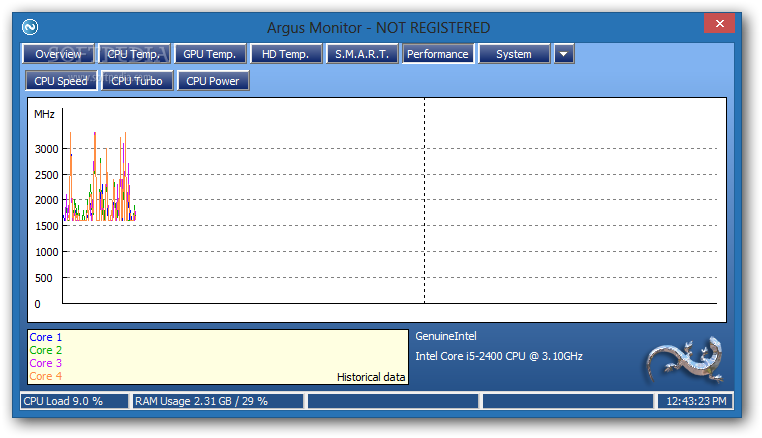
Task: Expand the dropdown arrow next to System
Action: coord(564,54)
